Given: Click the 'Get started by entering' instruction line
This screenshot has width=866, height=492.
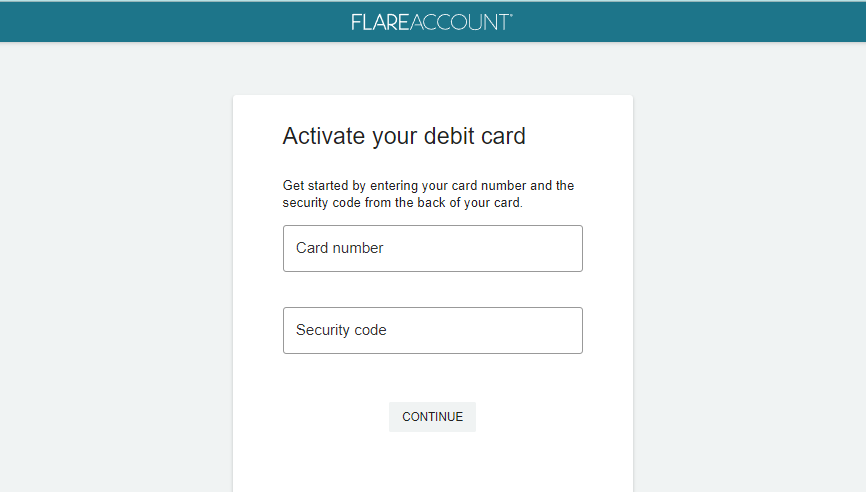Looking at the screenshot, I should pyautogui.click(x=428, y=186).
